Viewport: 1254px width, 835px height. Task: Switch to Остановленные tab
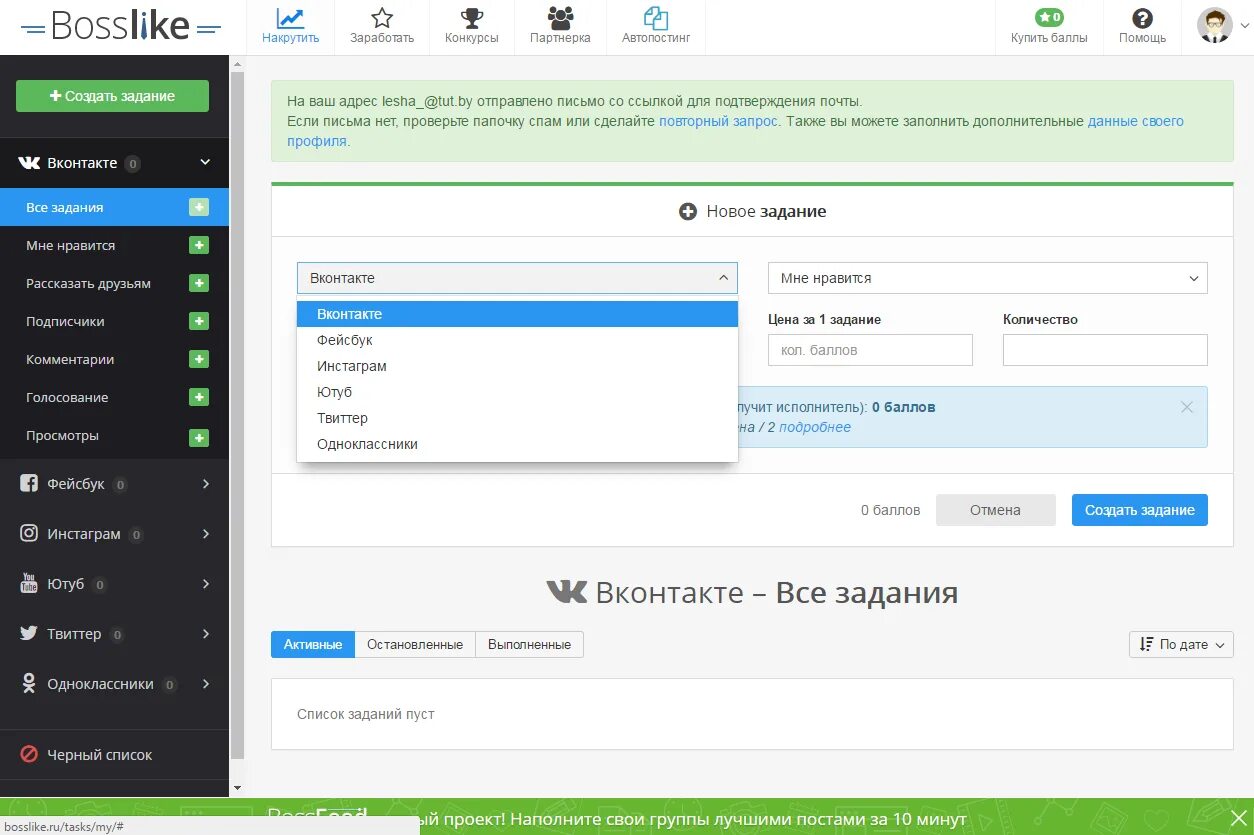pyautogui.click(x=415, y=644)
